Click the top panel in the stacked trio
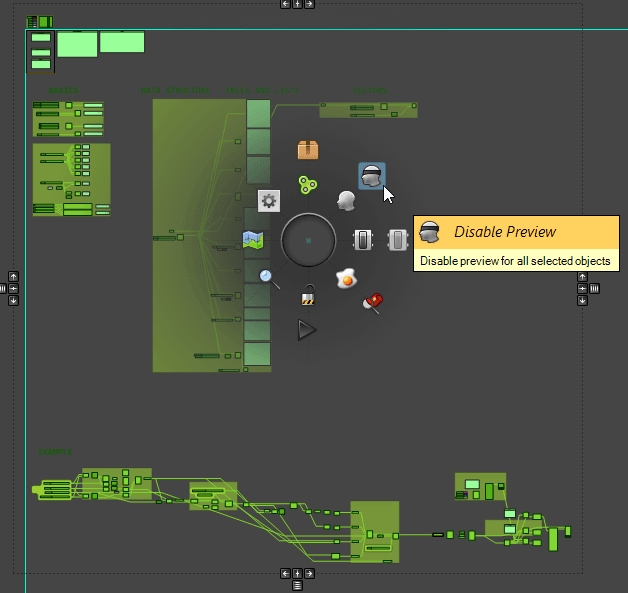This screenshot has height=593, width=628. coord(41,37)
